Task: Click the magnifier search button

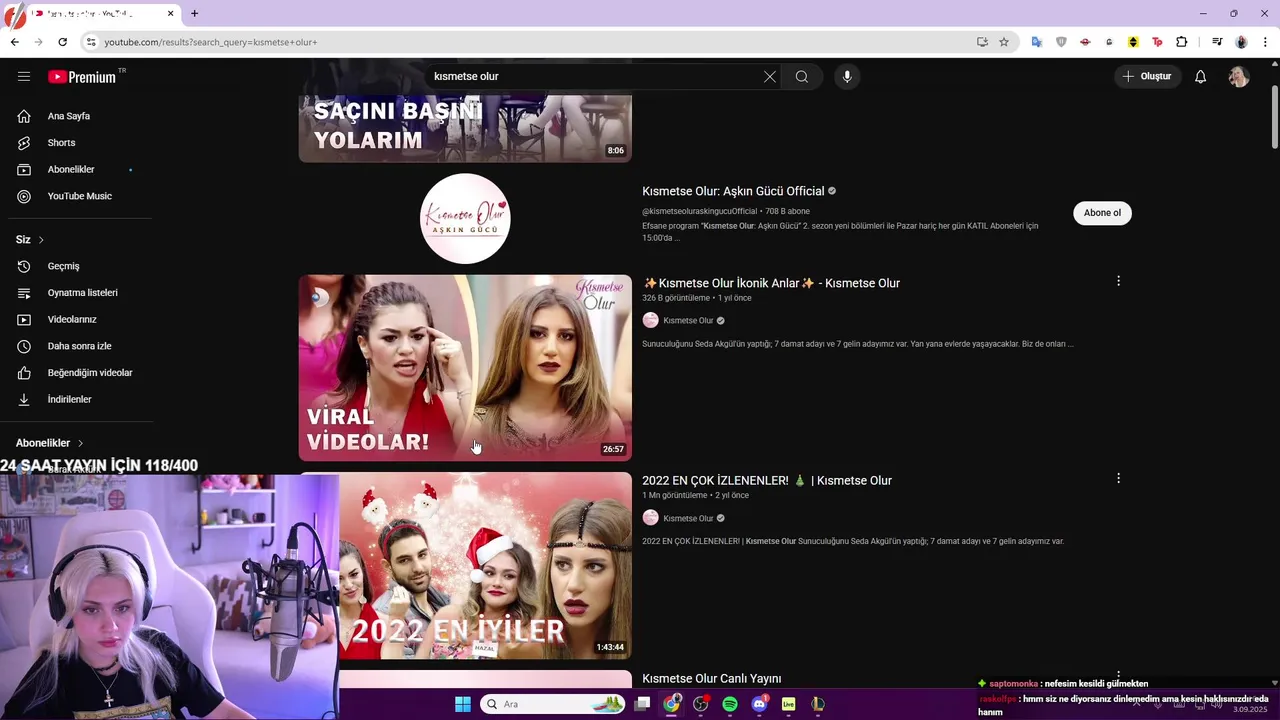Action: [802, 77]
